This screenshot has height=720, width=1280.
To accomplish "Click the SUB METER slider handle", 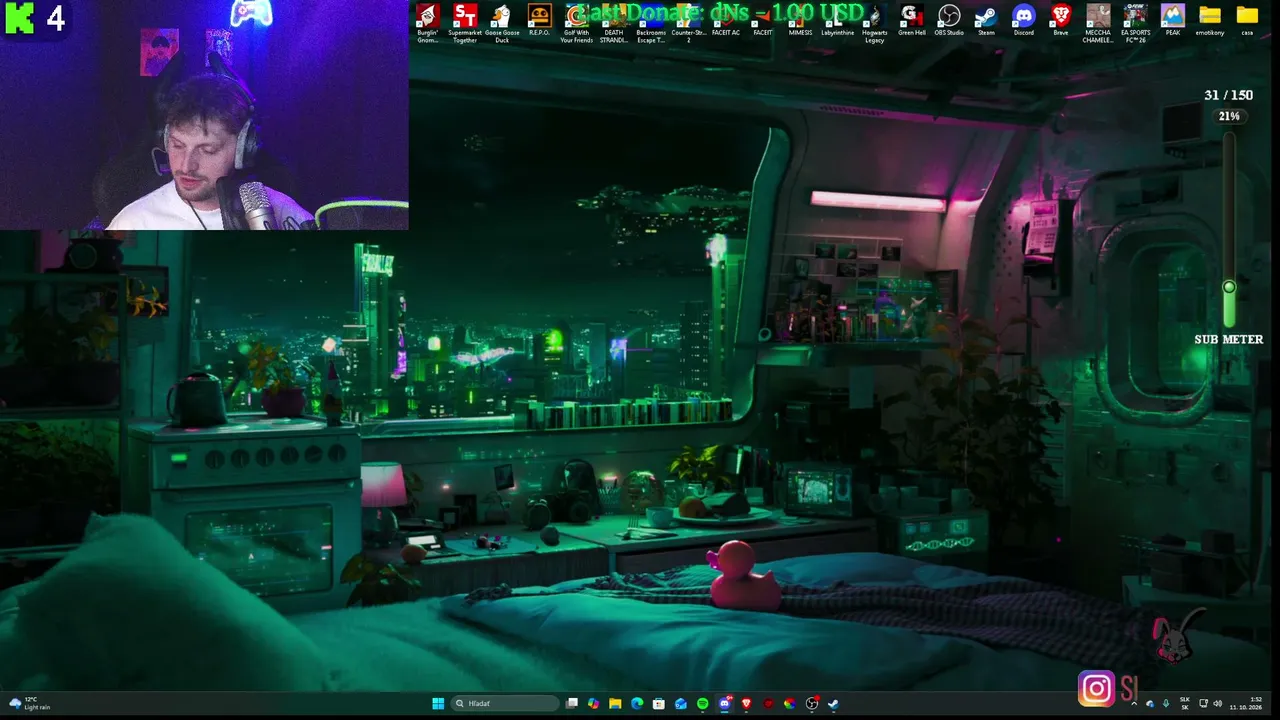I will [1229, 288].
